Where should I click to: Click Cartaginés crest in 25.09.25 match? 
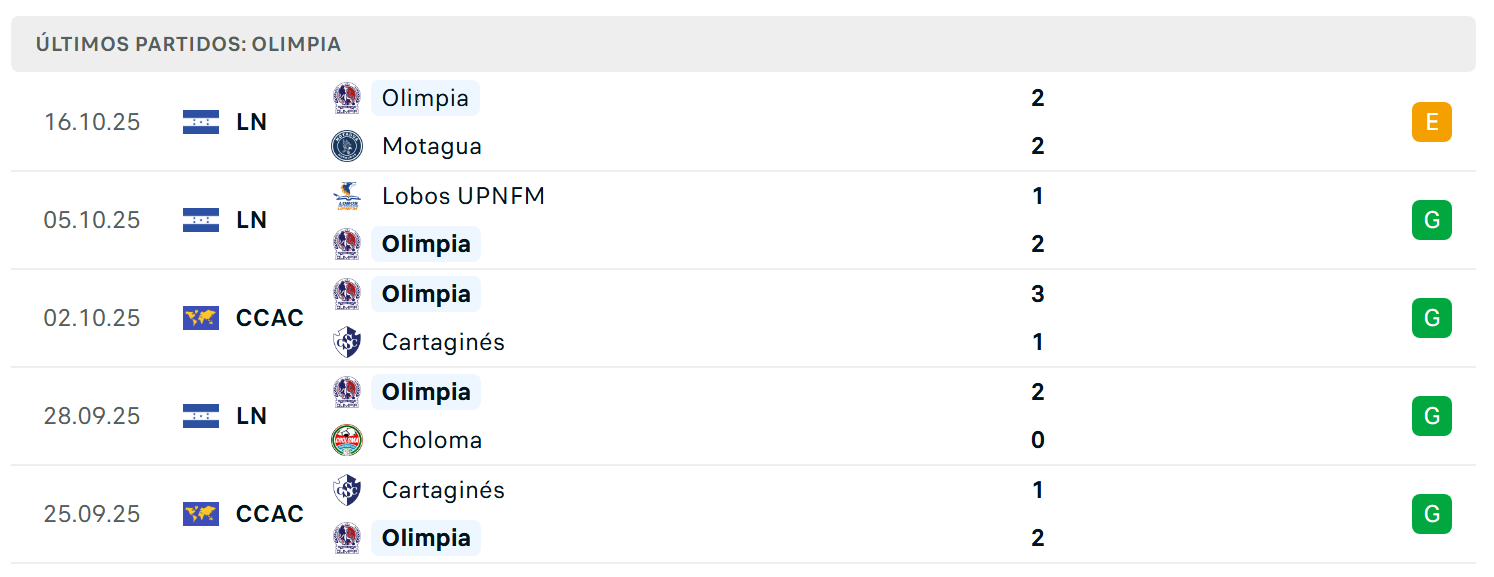(347, 490)
